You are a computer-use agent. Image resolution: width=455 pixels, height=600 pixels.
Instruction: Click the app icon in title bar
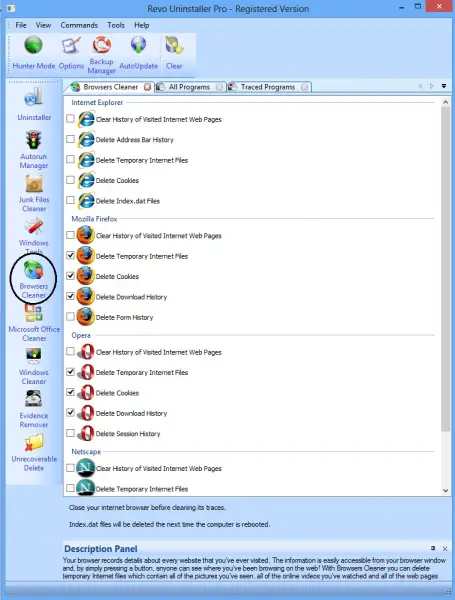click(11, 8)
